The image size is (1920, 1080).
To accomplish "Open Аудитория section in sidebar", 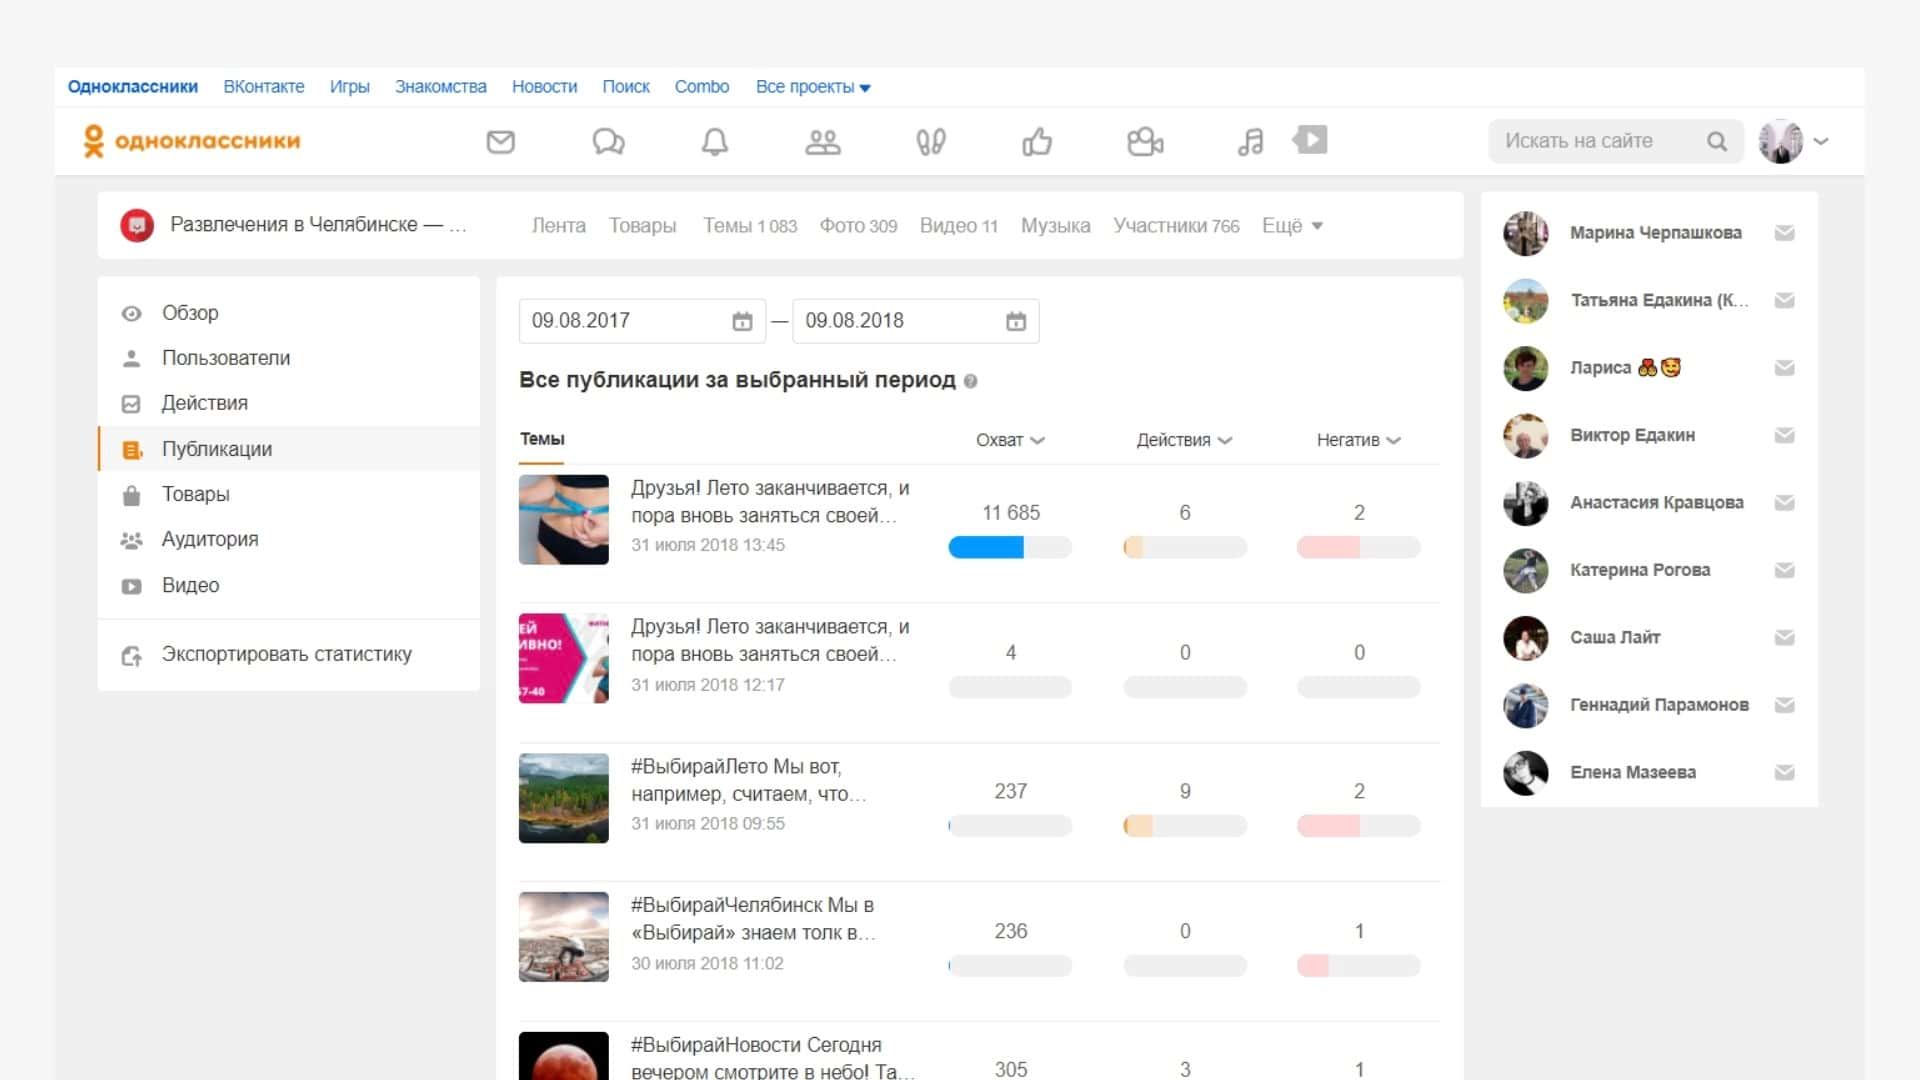I will coord(210,539).
